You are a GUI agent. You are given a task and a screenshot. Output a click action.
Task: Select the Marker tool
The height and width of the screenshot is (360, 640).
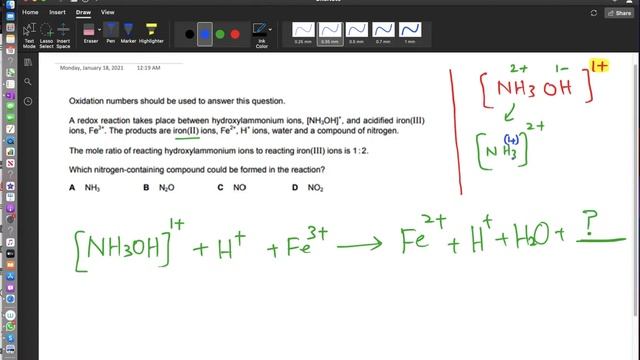pyautogui.click(x=128, y=33)
